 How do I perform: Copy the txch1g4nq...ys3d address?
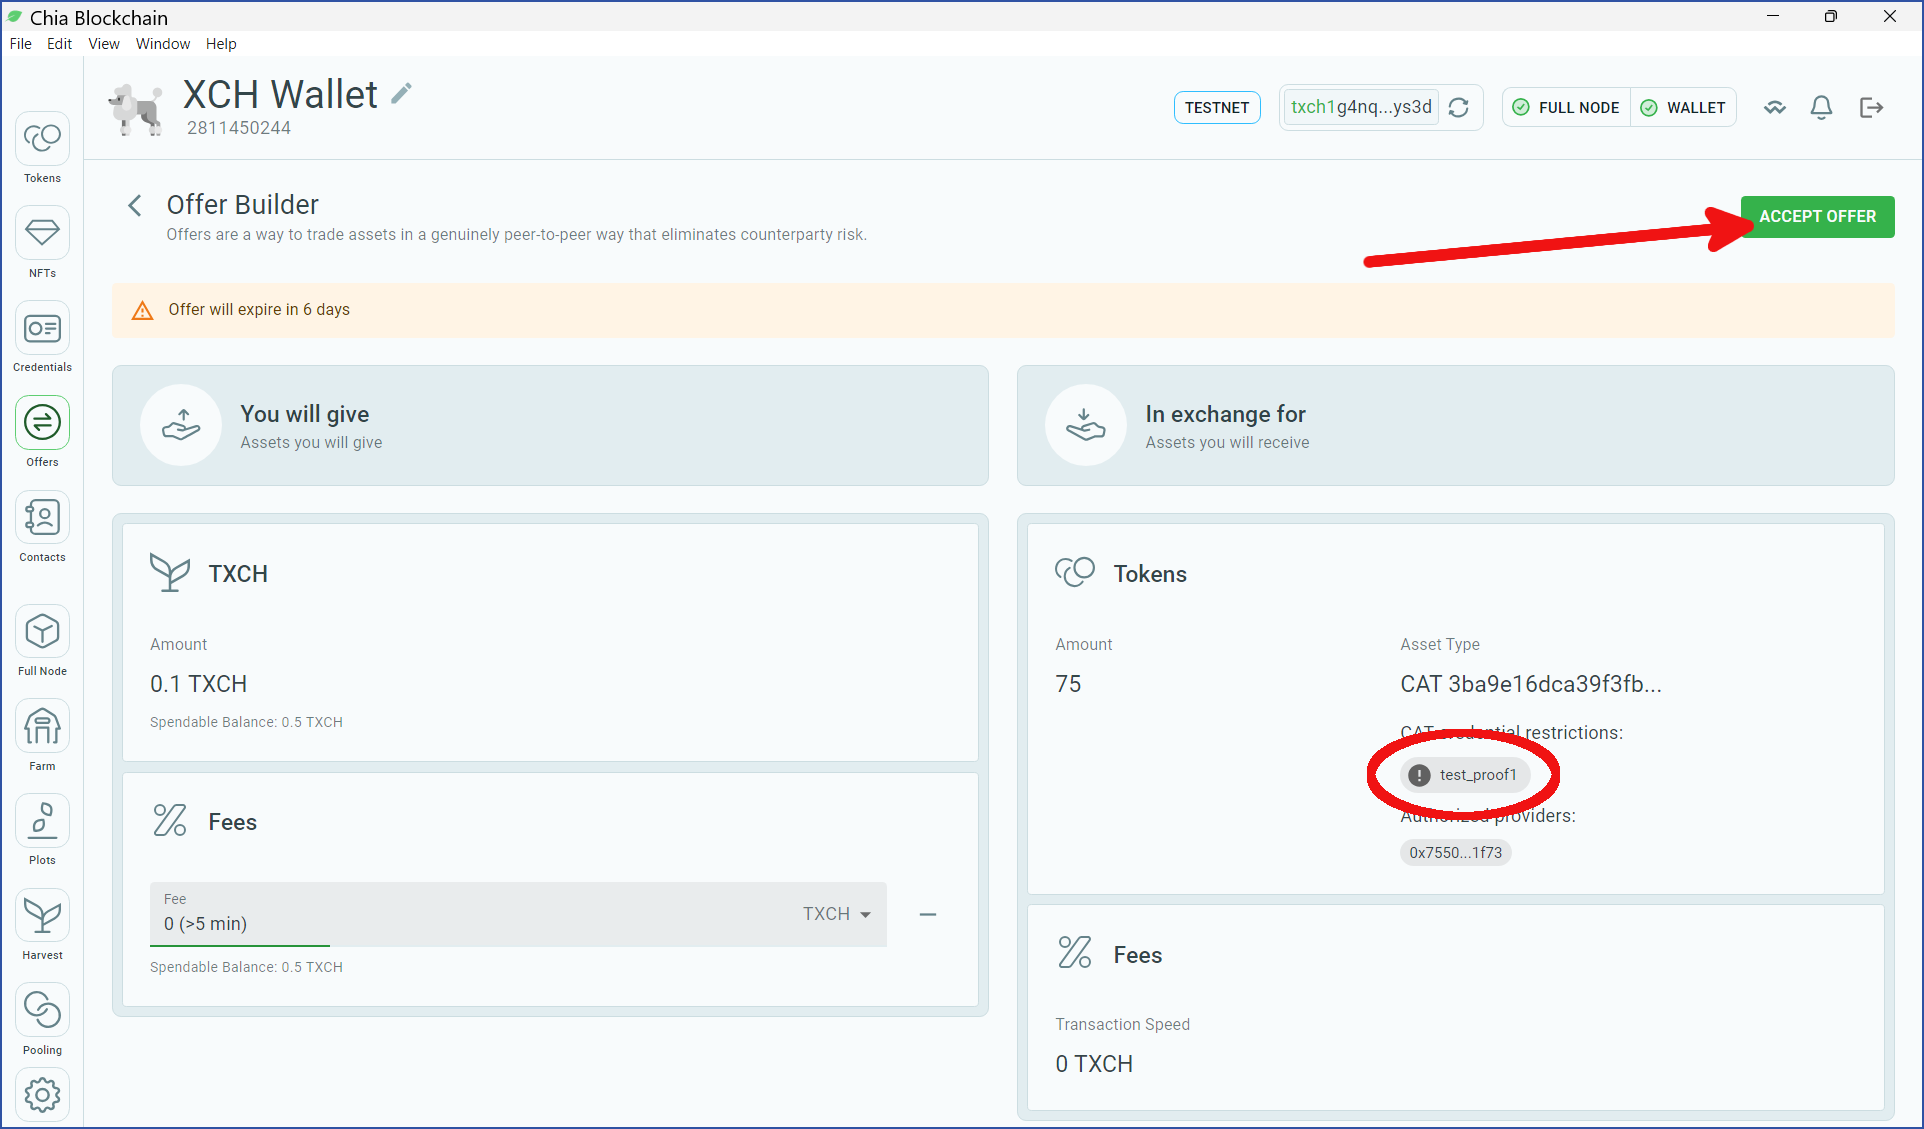coord(1361,107)
